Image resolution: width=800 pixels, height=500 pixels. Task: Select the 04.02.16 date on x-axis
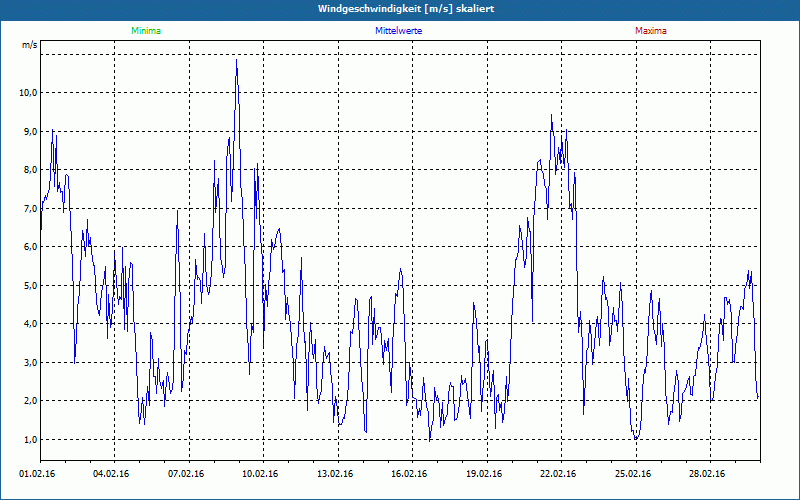[x=112, y=474]
